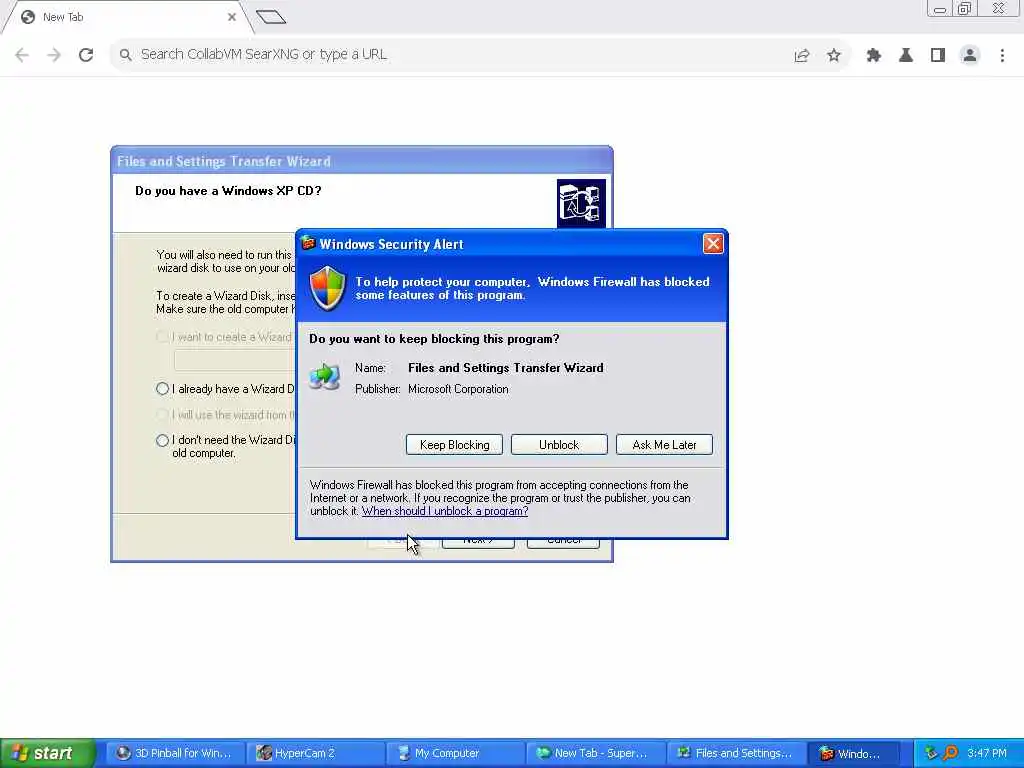Screen dimensions: 1024x768
Task: Switch to Files and Settings taskbar item
Action: 735,753
